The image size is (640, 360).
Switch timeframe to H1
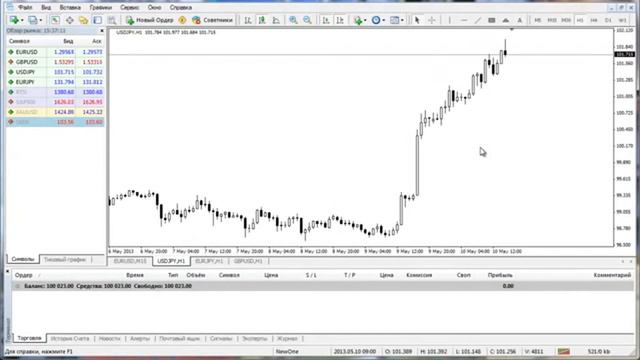point(580,20)
